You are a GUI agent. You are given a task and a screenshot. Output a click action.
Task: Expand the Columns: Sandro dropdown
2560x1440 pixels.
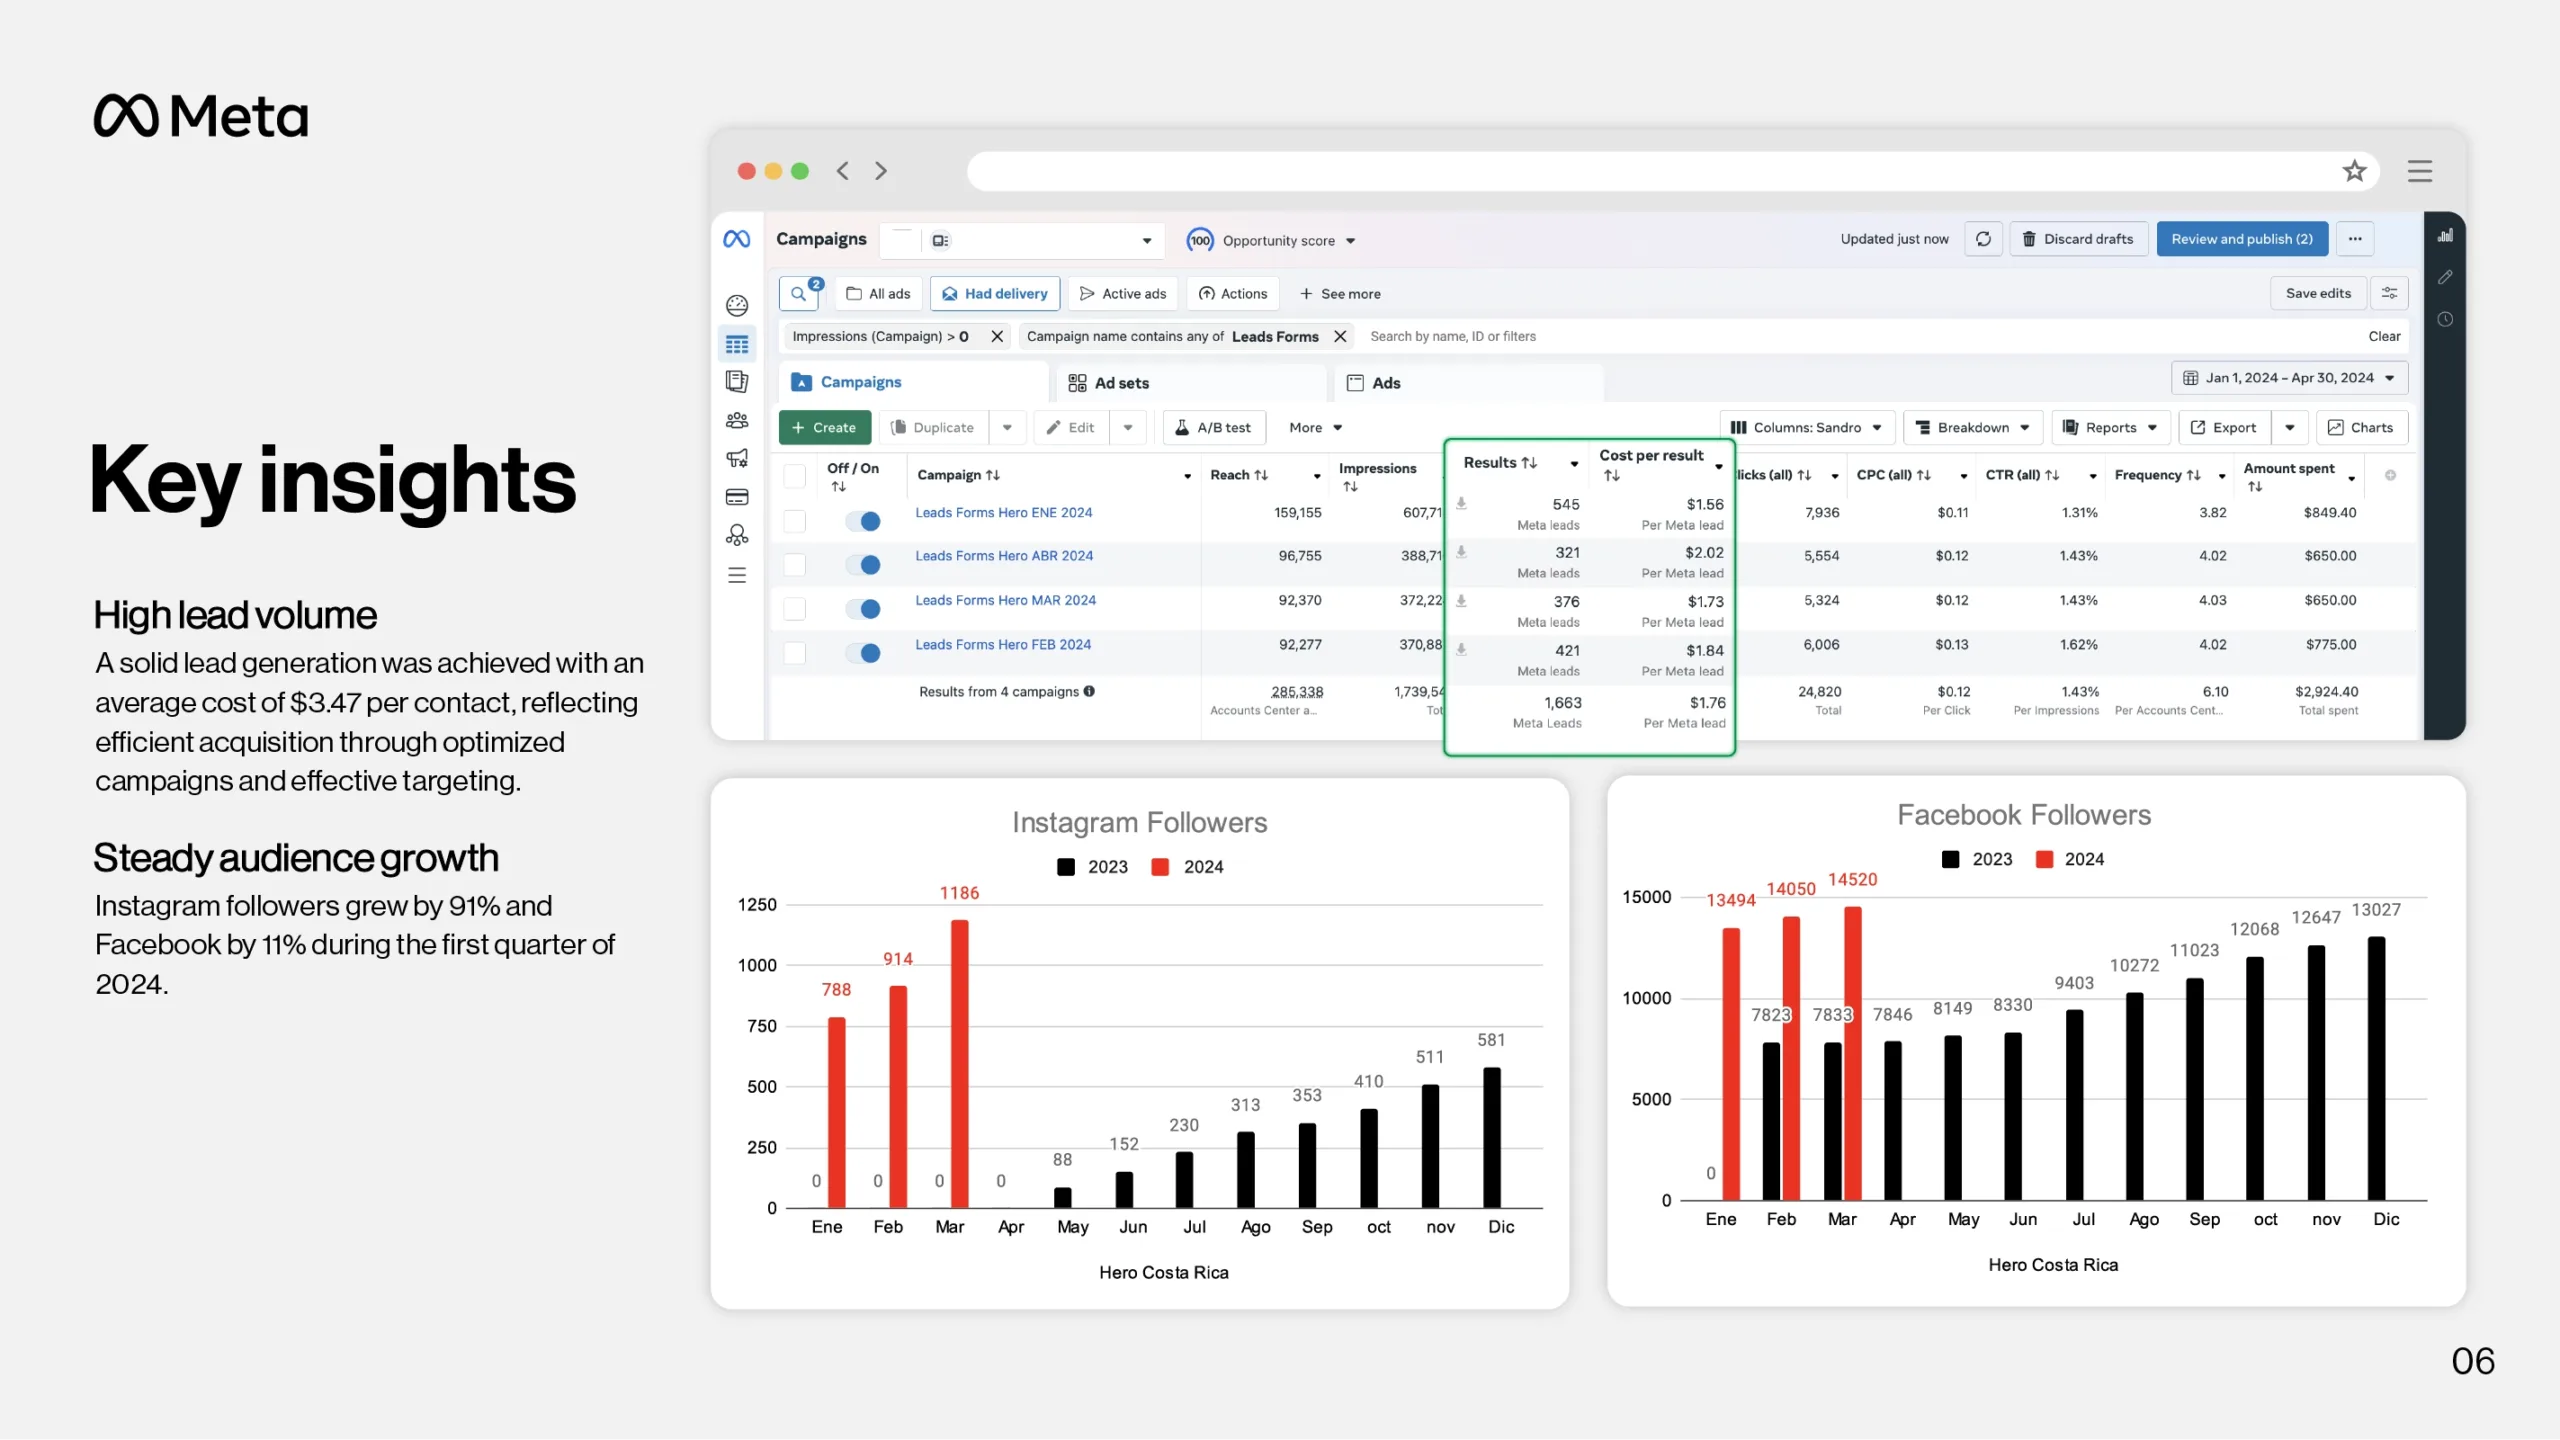coord(1806,428)
